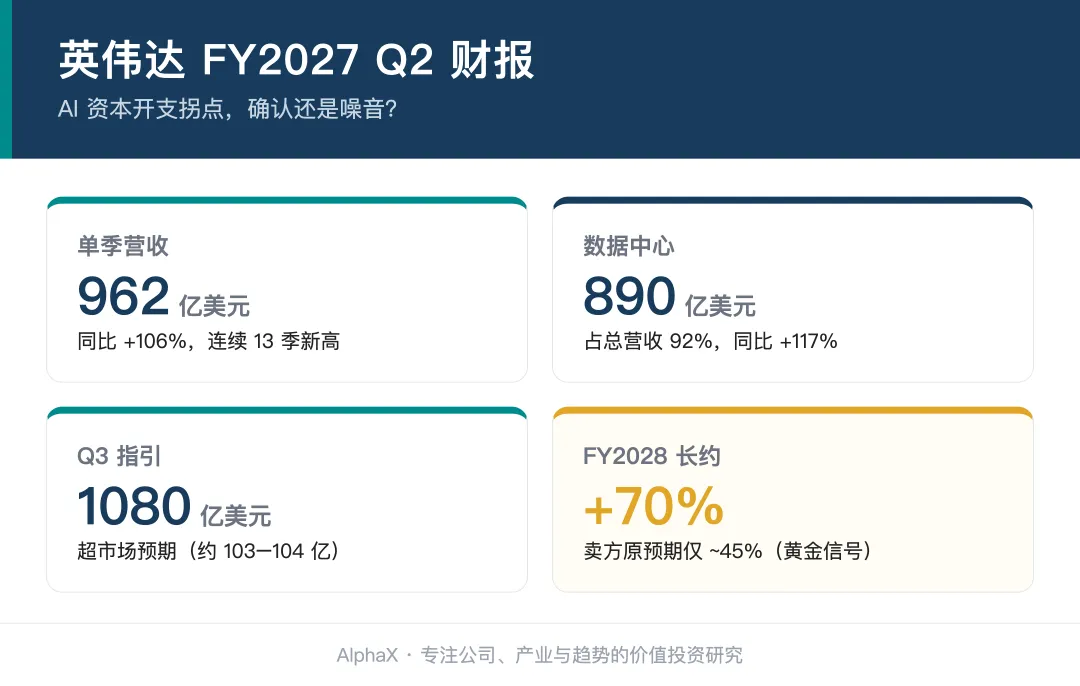This screenshot has width=1080, height=686.
Task: Select the 数据中心 card label
Action: click(x=629, y=246)
